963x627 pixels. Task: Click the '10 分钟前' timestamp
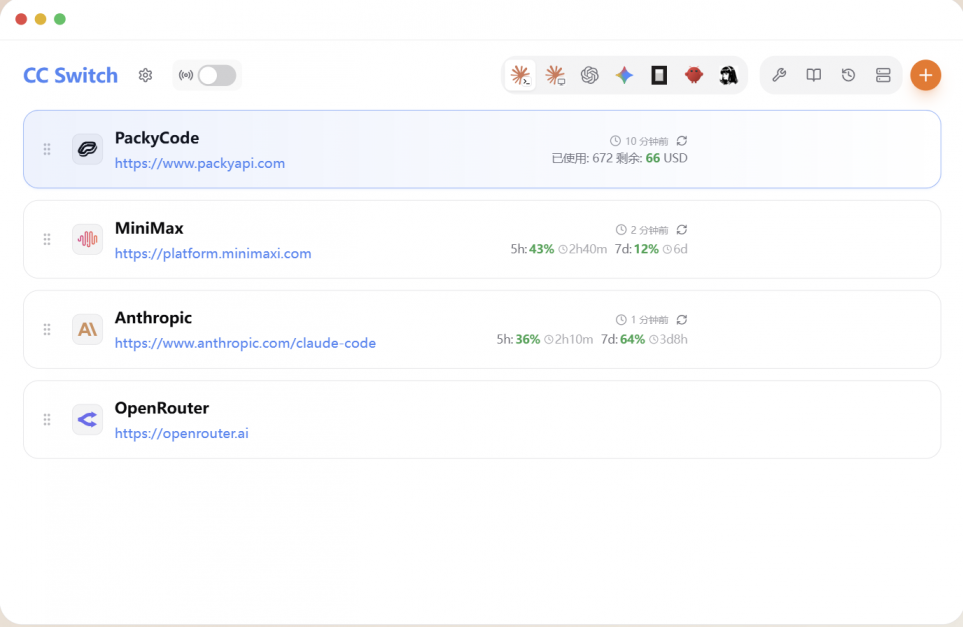click(646, 141)
